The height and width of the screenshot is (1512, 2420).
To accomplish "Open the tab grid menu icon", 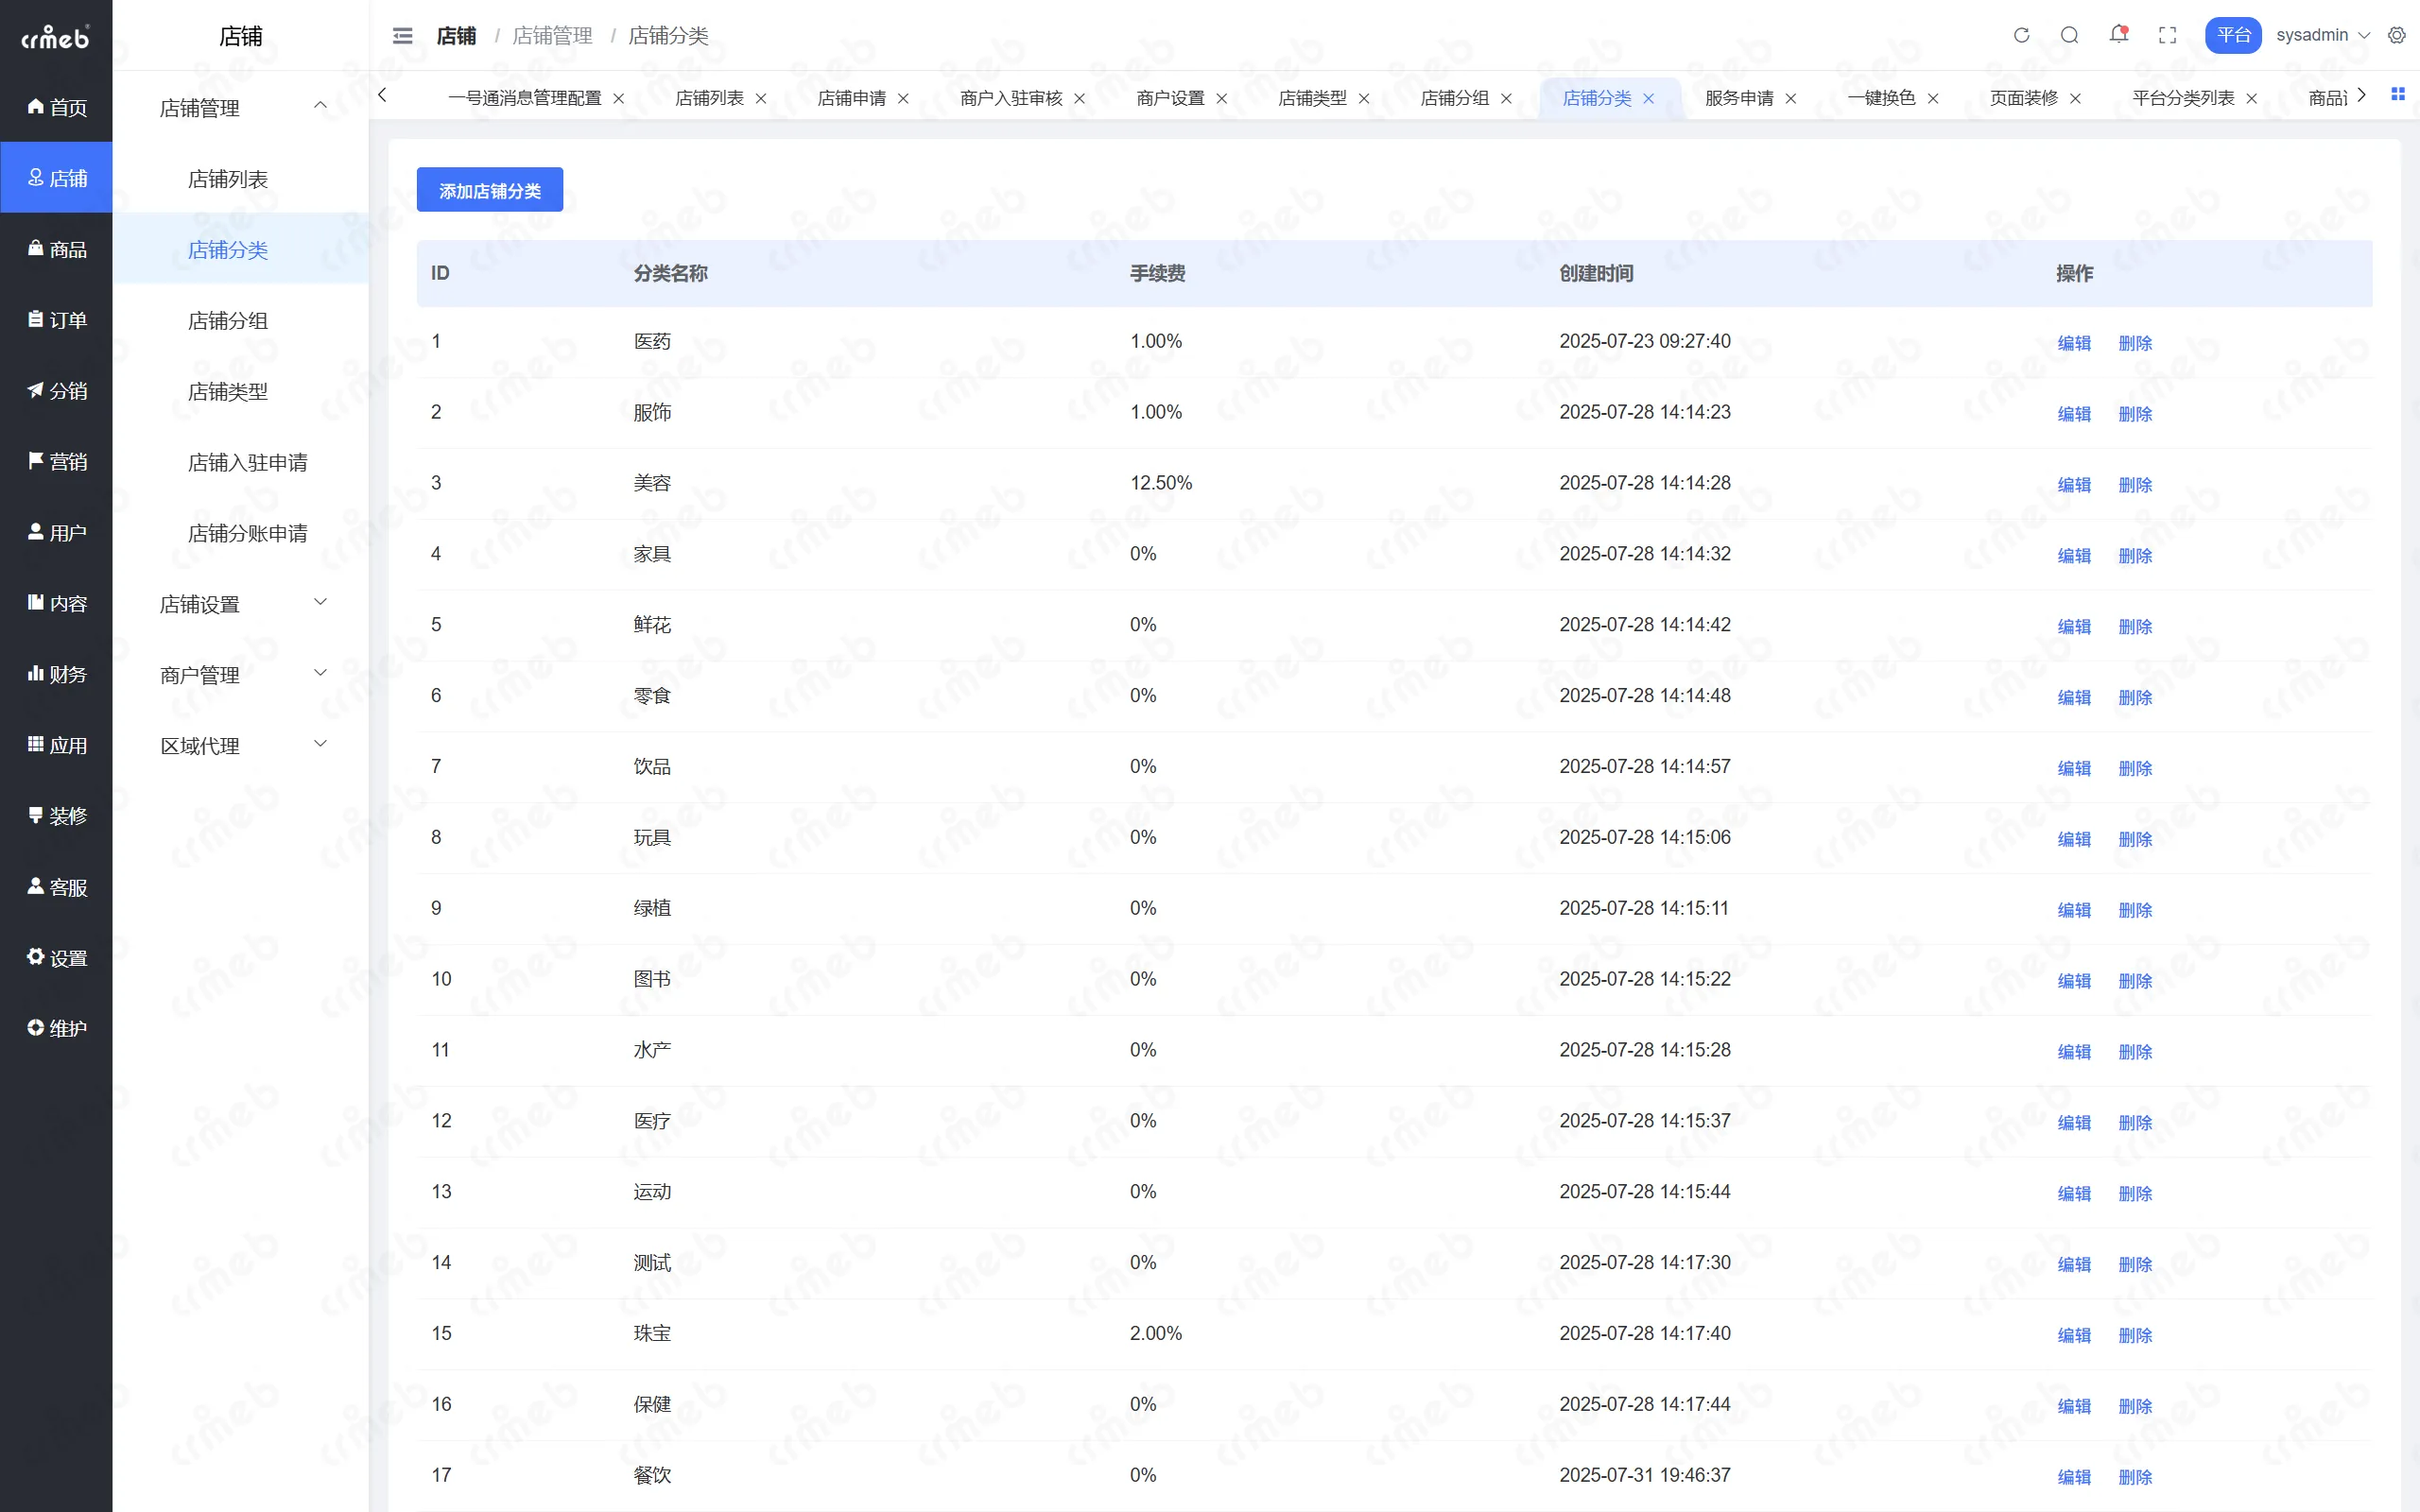I will pos(2397,94).
